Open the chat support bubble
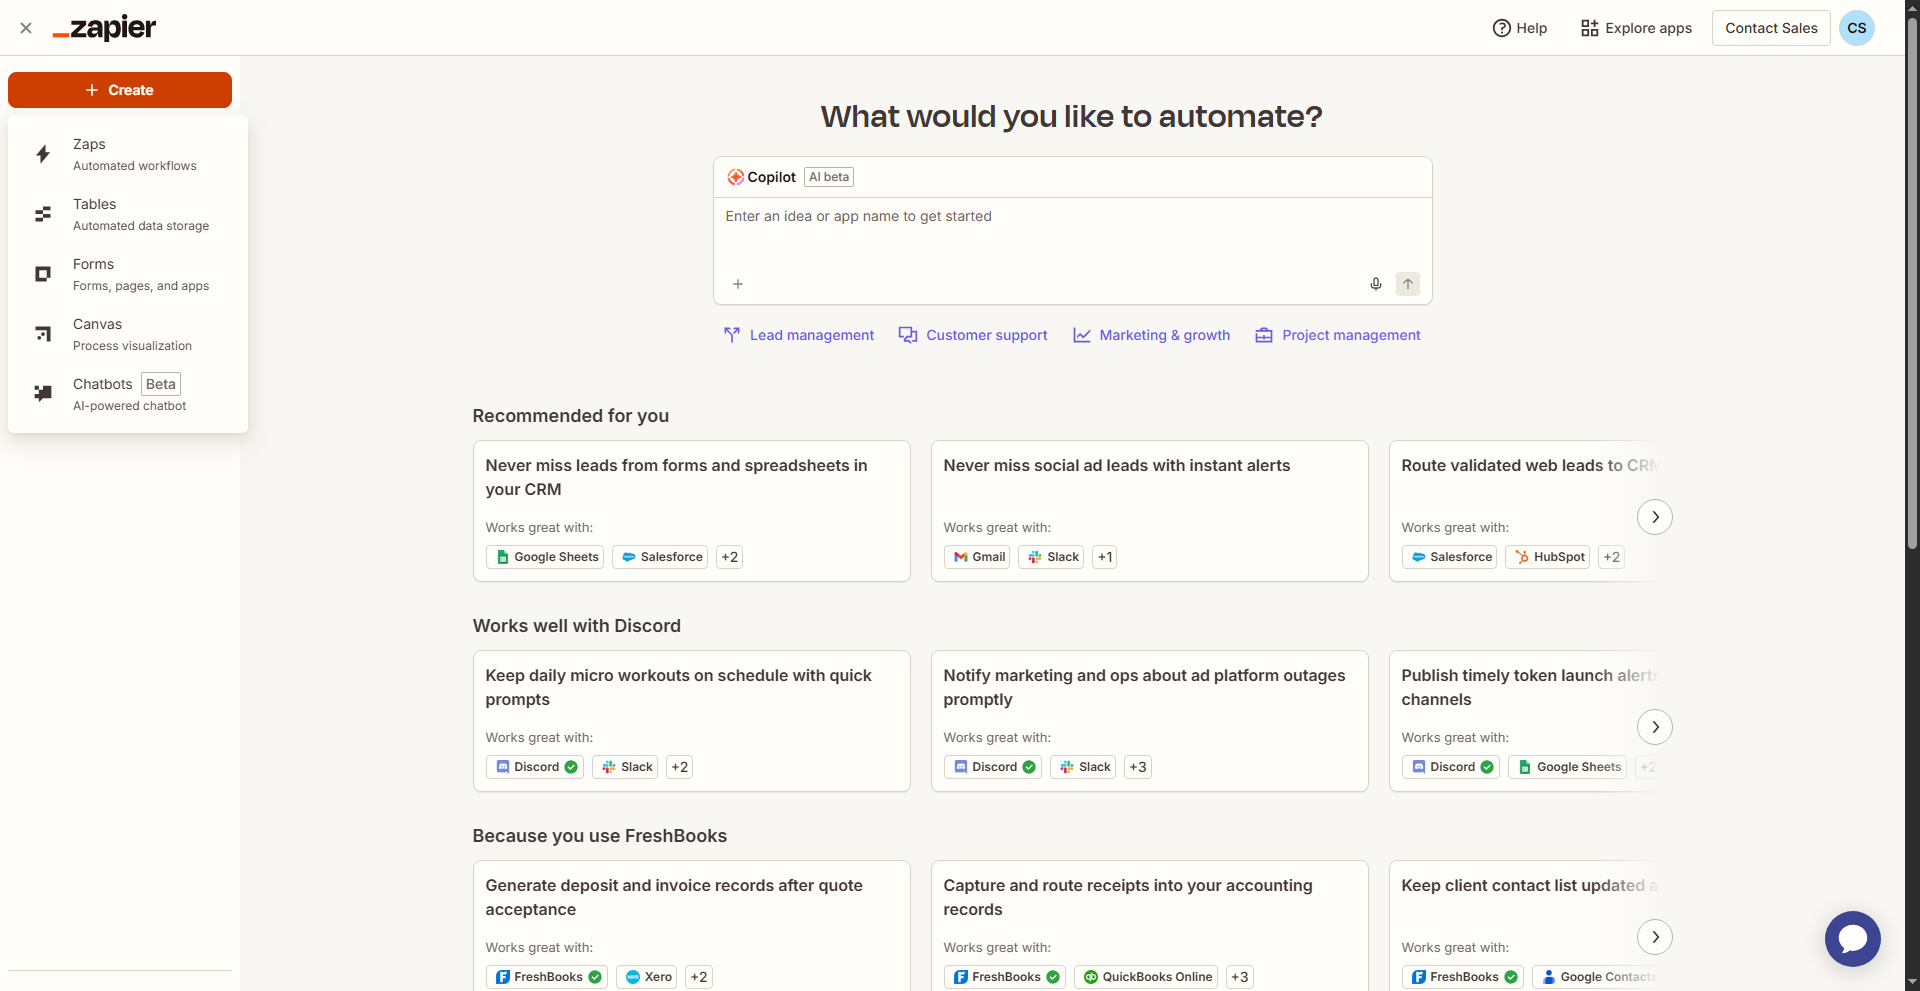 [x=1852, y=938]
